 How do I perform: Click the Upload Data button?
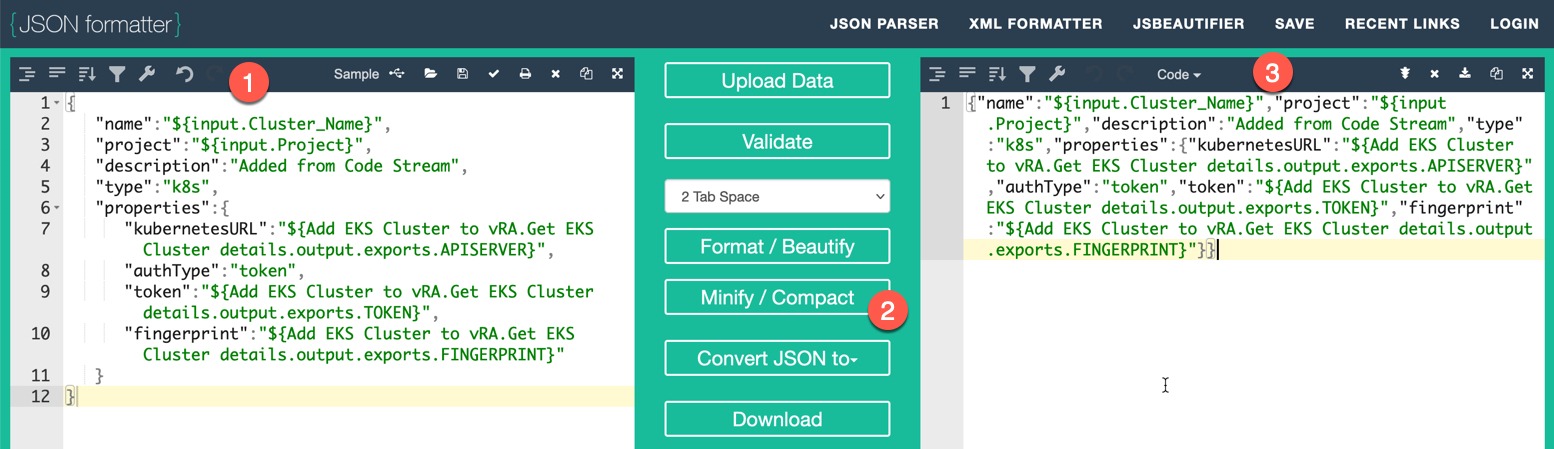pyautogui.click(x=777, y=80)
